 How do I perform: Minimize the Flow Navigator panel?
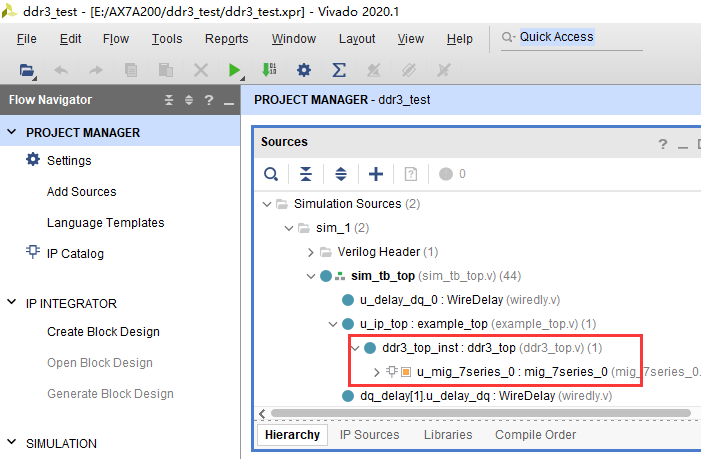229,103
